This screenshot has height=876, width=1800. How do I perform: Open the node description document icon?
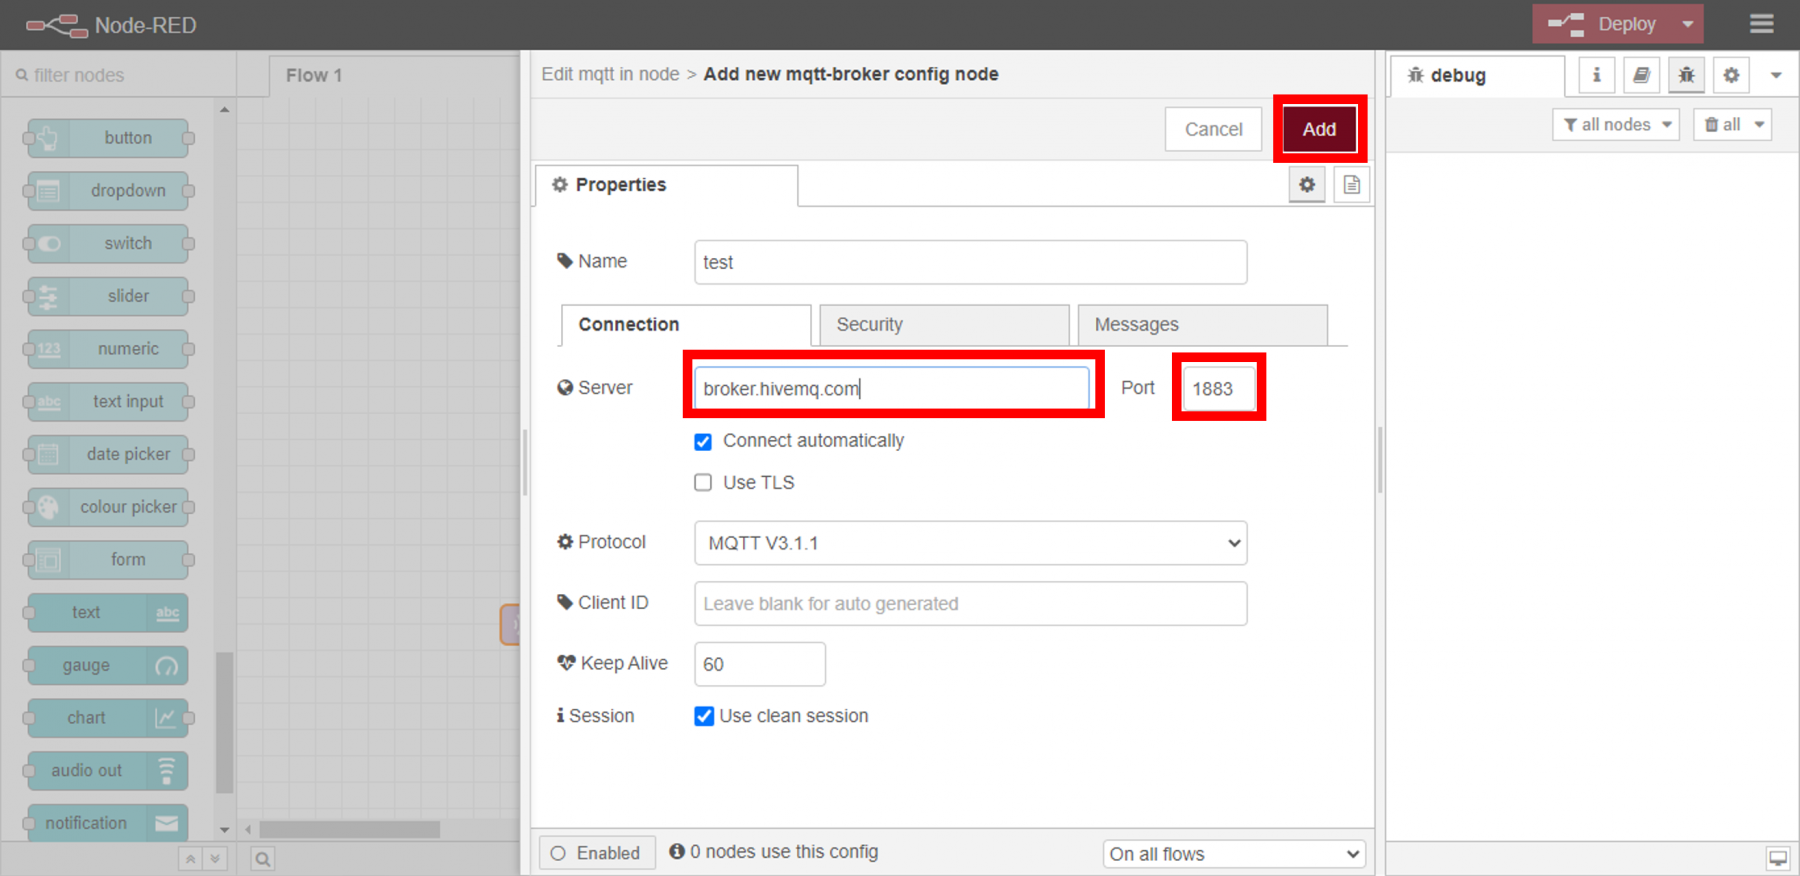[1351, 185]
